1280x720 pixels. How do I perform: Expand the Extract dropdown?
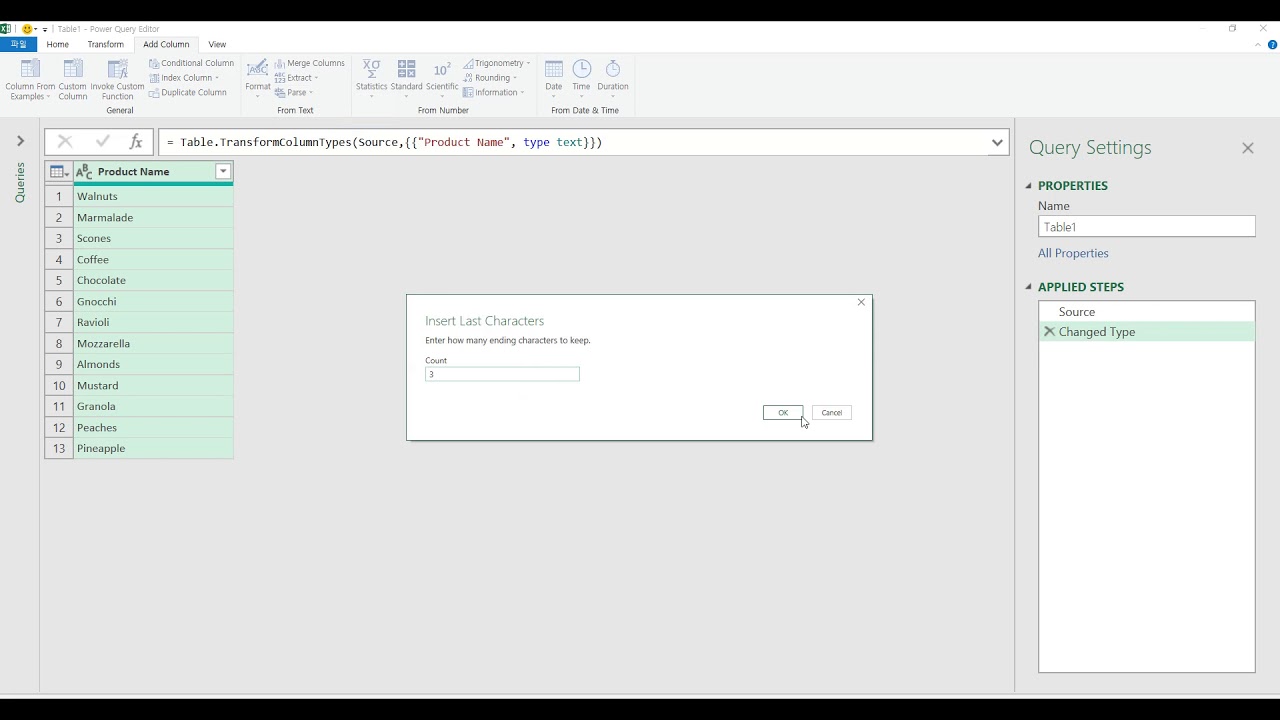point(296,78)
